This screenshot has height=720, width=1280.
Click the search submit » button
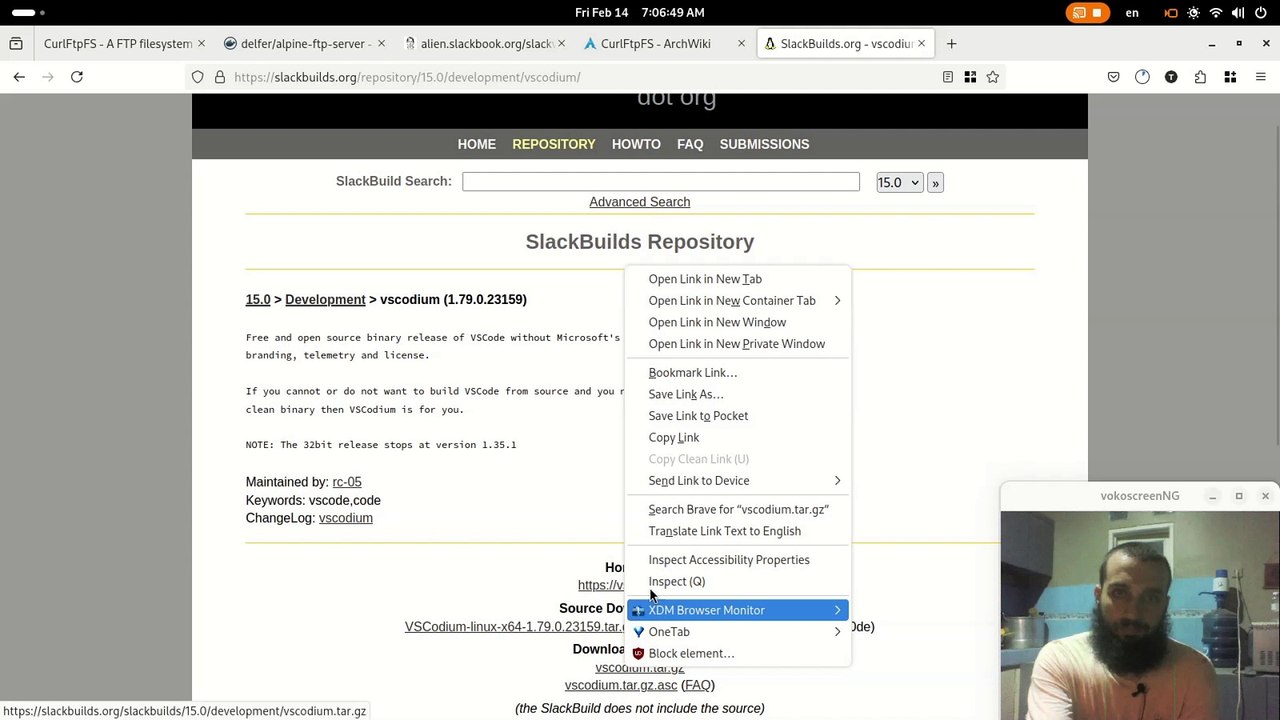click(935, 183)
